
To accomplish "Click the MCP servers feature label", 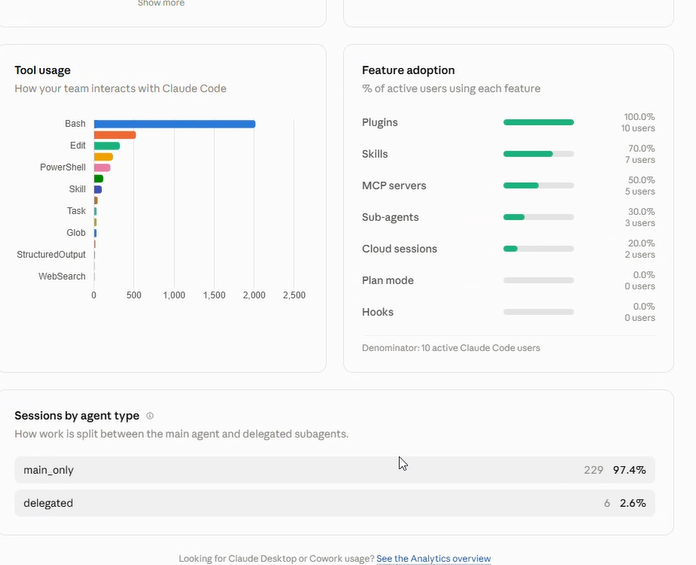I will click(394, 186).
